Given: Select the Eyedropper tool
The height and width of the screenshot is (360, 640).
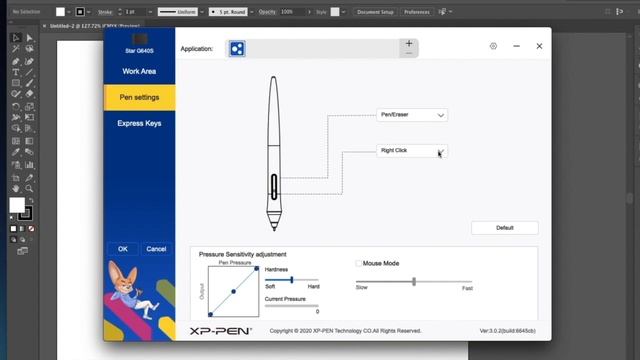Looking at the screenshot, I should coord(16,152).
